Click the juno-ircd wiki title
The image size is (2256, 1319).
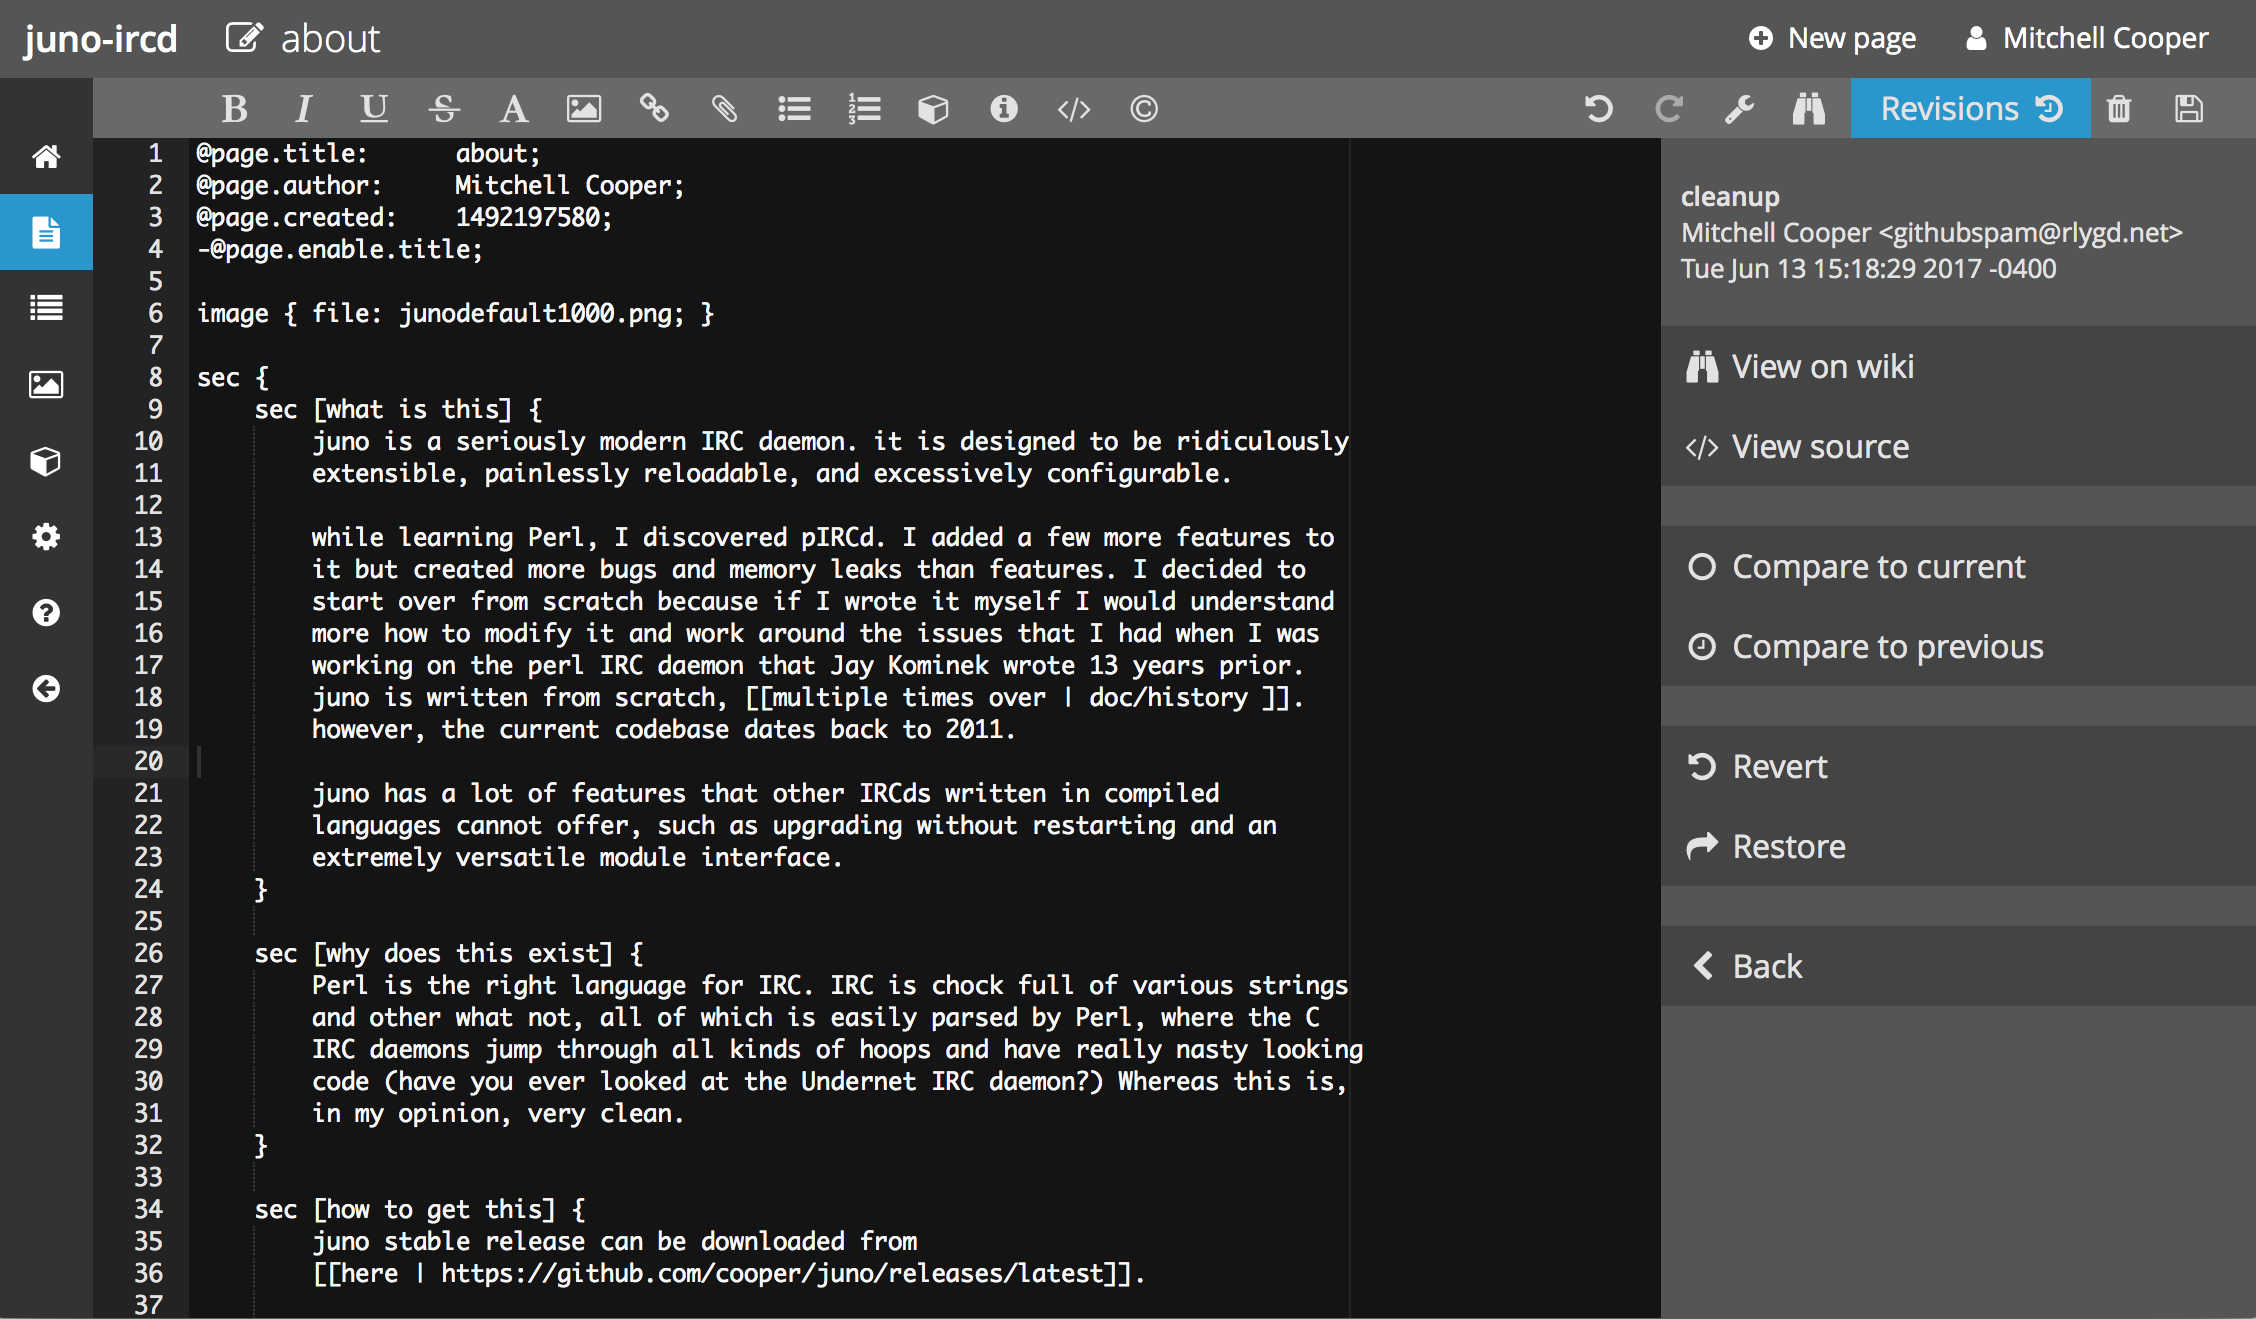[100, 39]
